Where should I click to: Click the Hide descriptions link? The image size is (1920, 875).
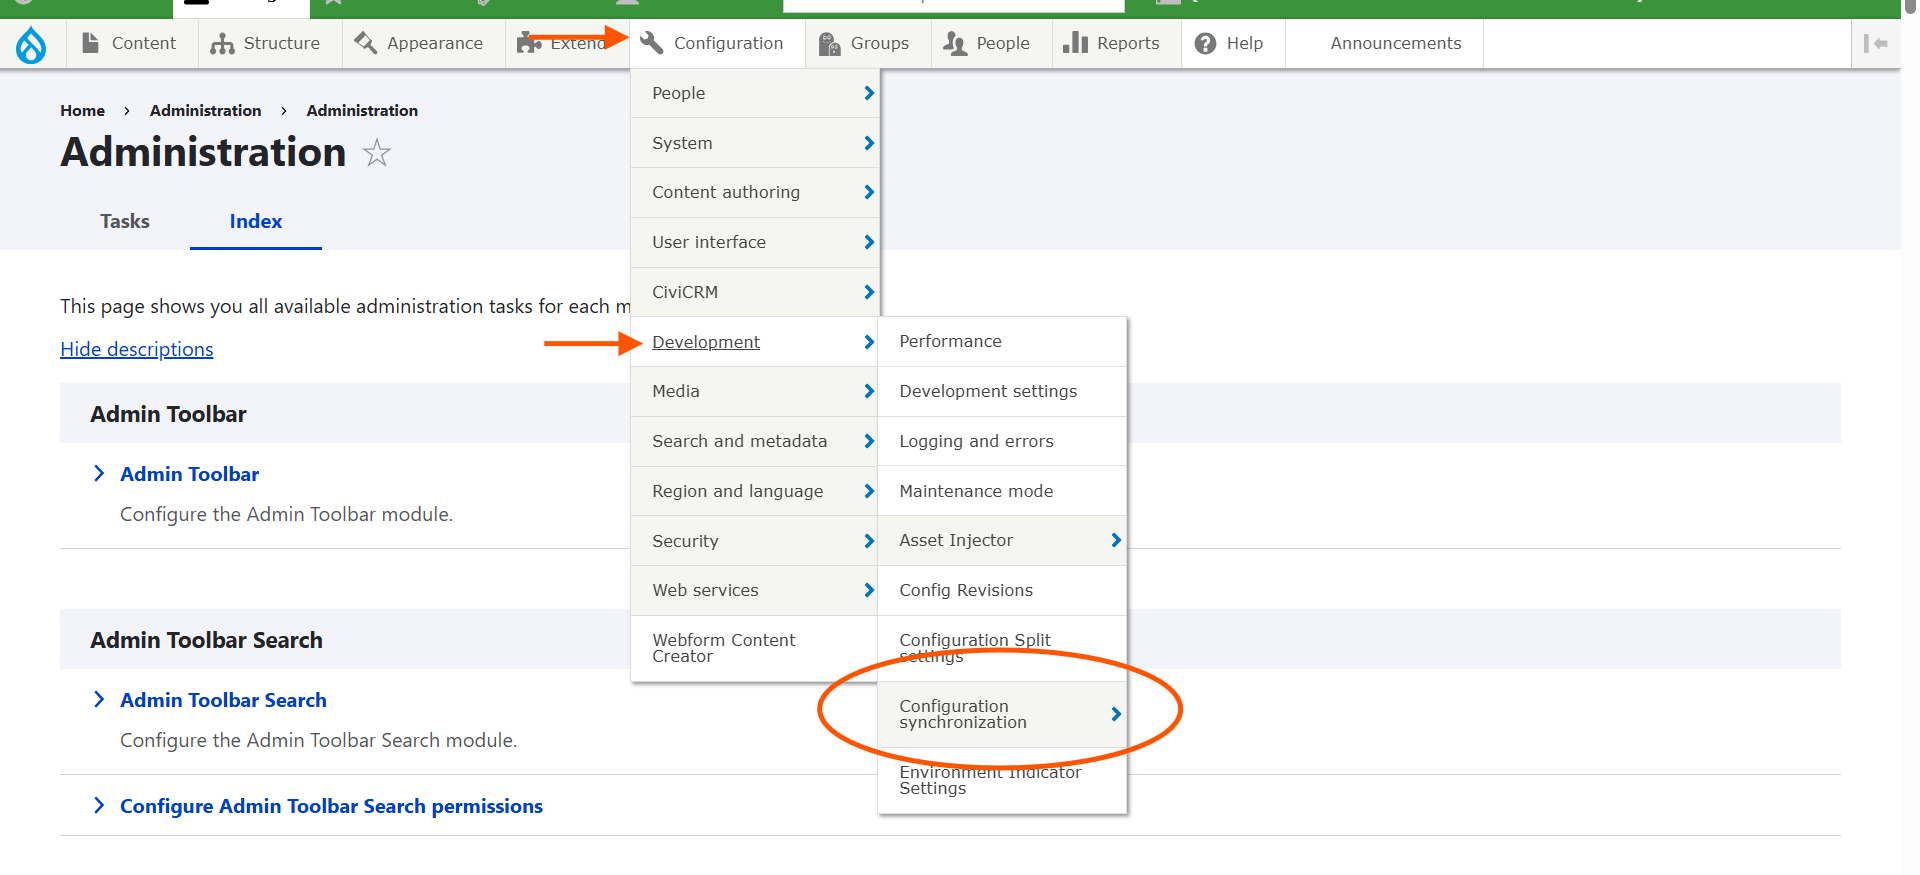tap(137, 349)
